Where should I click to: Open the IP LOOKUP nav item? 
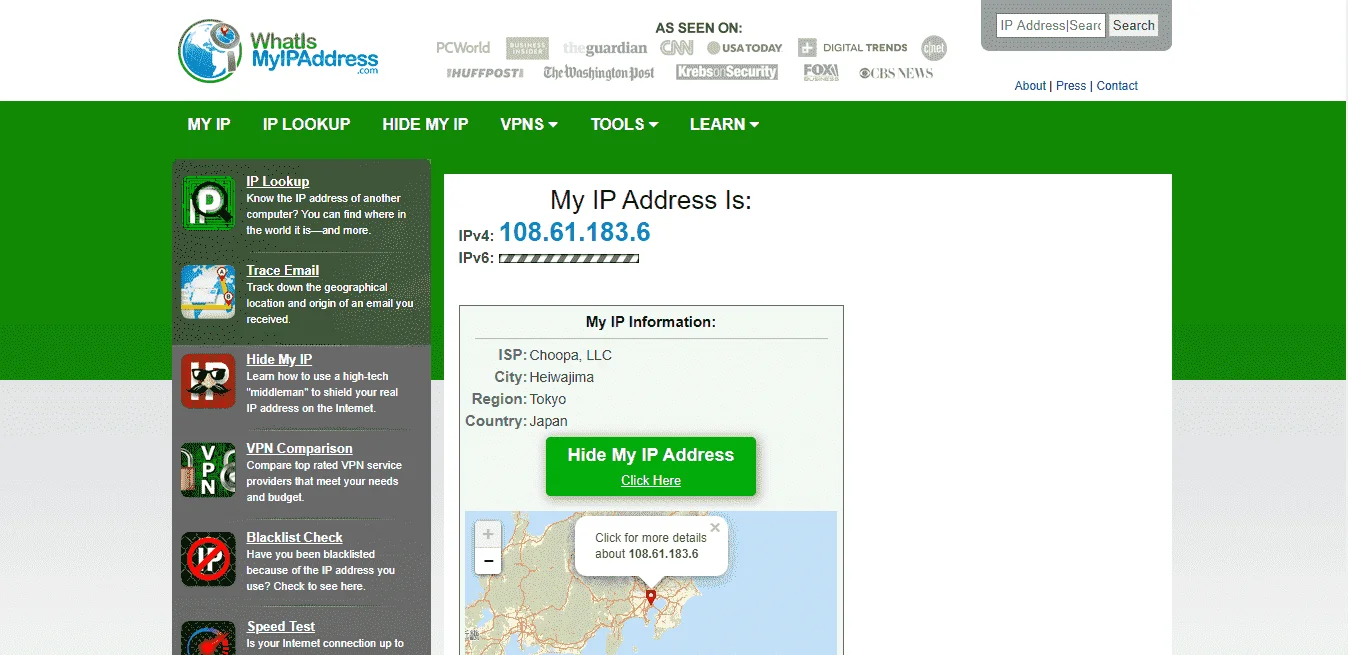click(306, 124)
